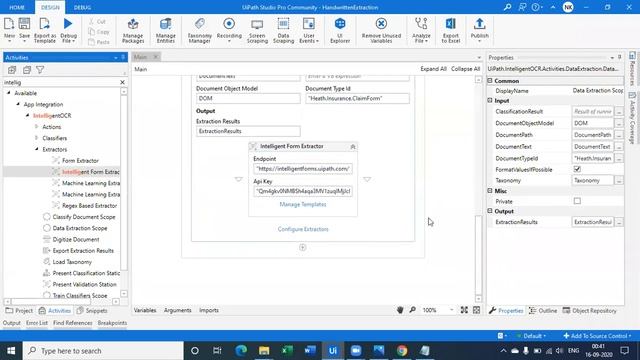640x360 pixels.
Task: Collapse the Intelligent Form Extractor activity
Action: coord(353,147)
